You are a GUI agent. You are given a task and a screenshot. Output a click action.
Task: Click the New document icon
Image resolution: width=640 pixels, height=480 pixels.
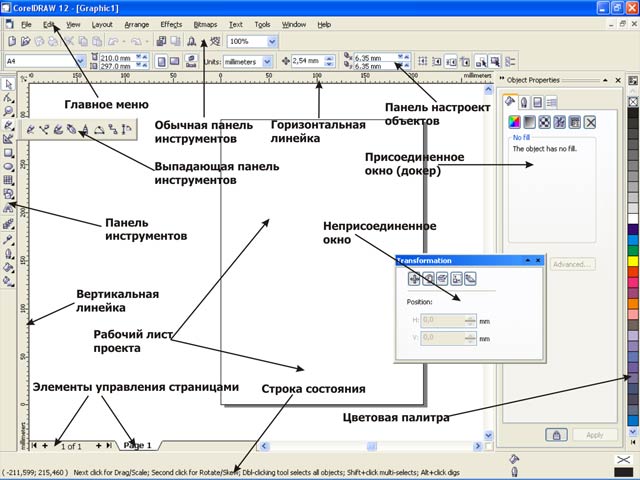tap(12, 41)
